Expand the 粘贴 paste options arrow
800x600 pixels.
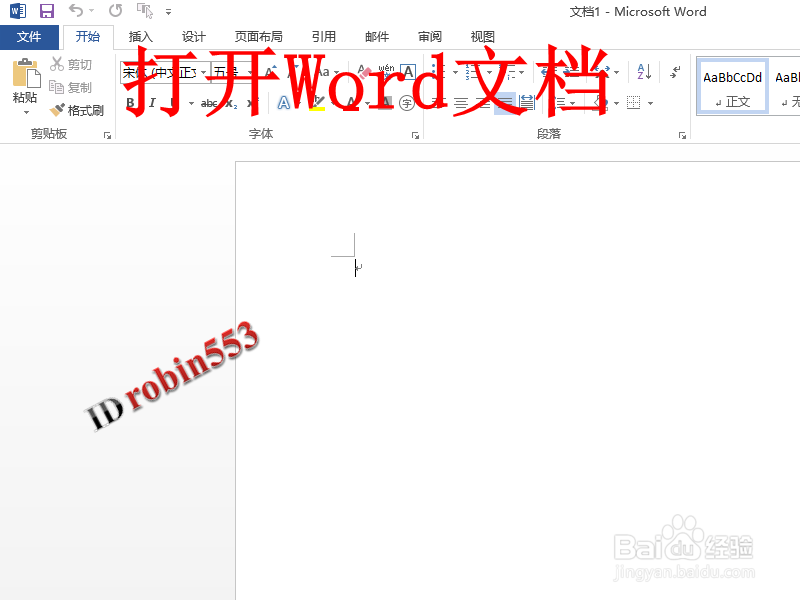pyautogui.click(x=26, y=112)
